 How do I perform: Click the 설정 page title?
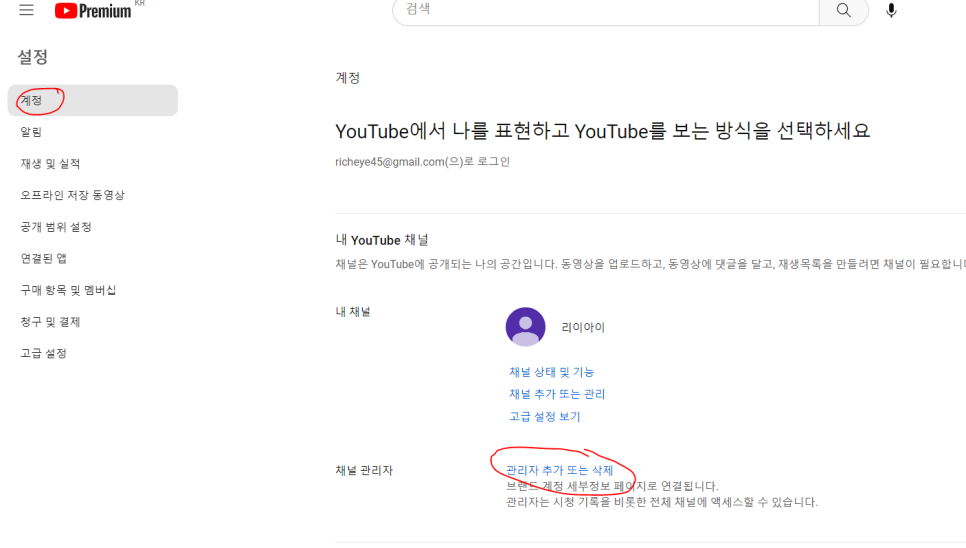point(33,57)
